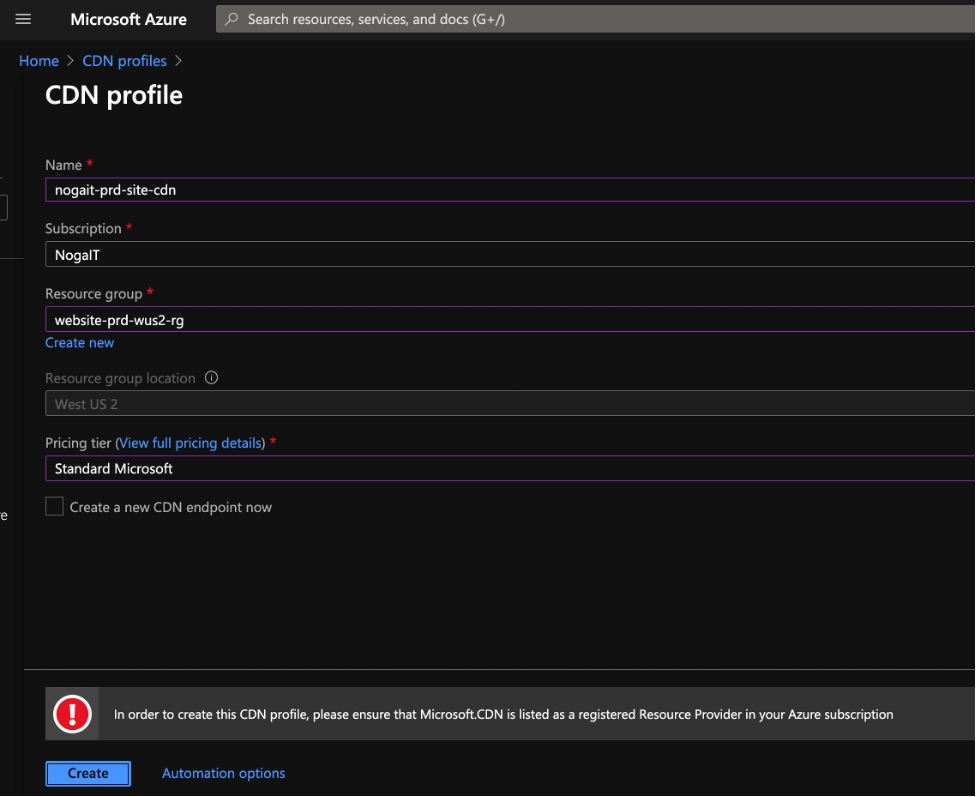Open the Pricing tier dropdown
Viewport: 977px width, 797px height.
[510, 468]
